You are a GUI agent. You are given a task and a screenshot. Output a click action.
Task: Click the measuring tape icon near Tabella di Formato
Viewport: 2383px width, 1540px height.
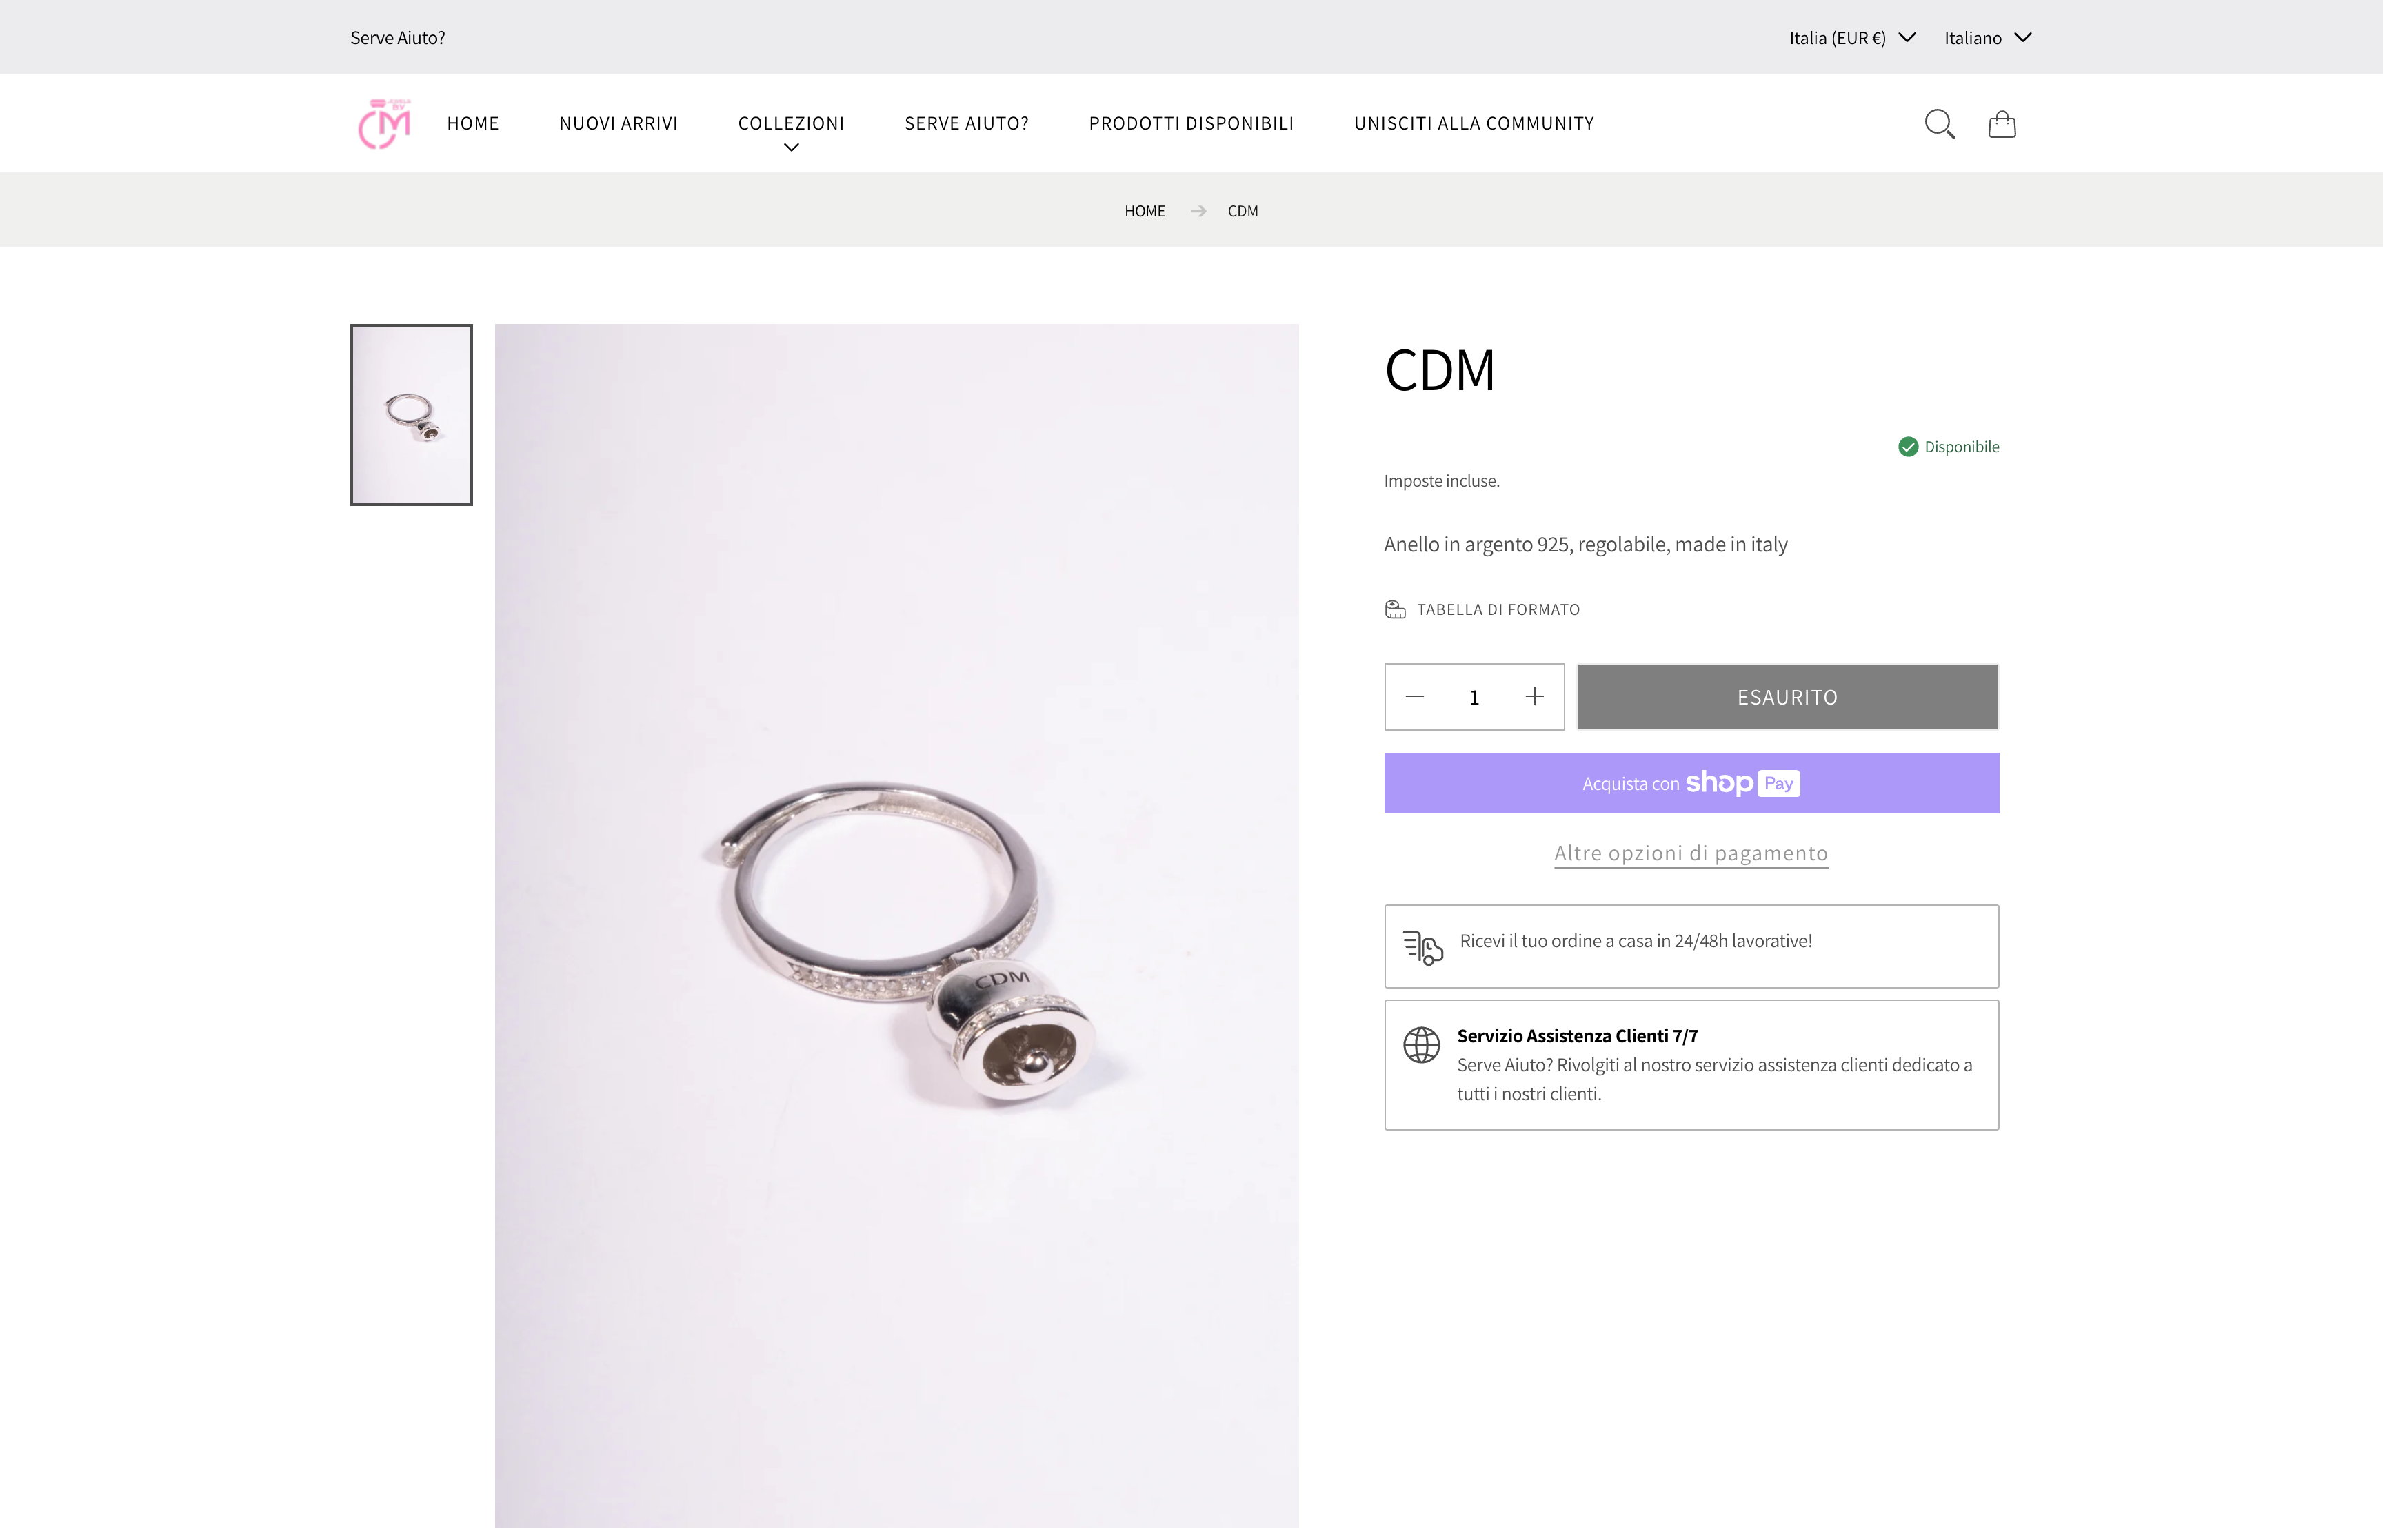[1396, 608]
